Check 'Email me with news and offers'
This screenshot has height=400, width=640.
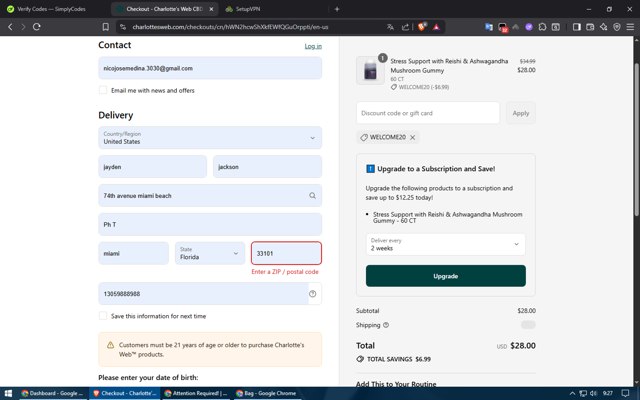click(x=103, y=90)
